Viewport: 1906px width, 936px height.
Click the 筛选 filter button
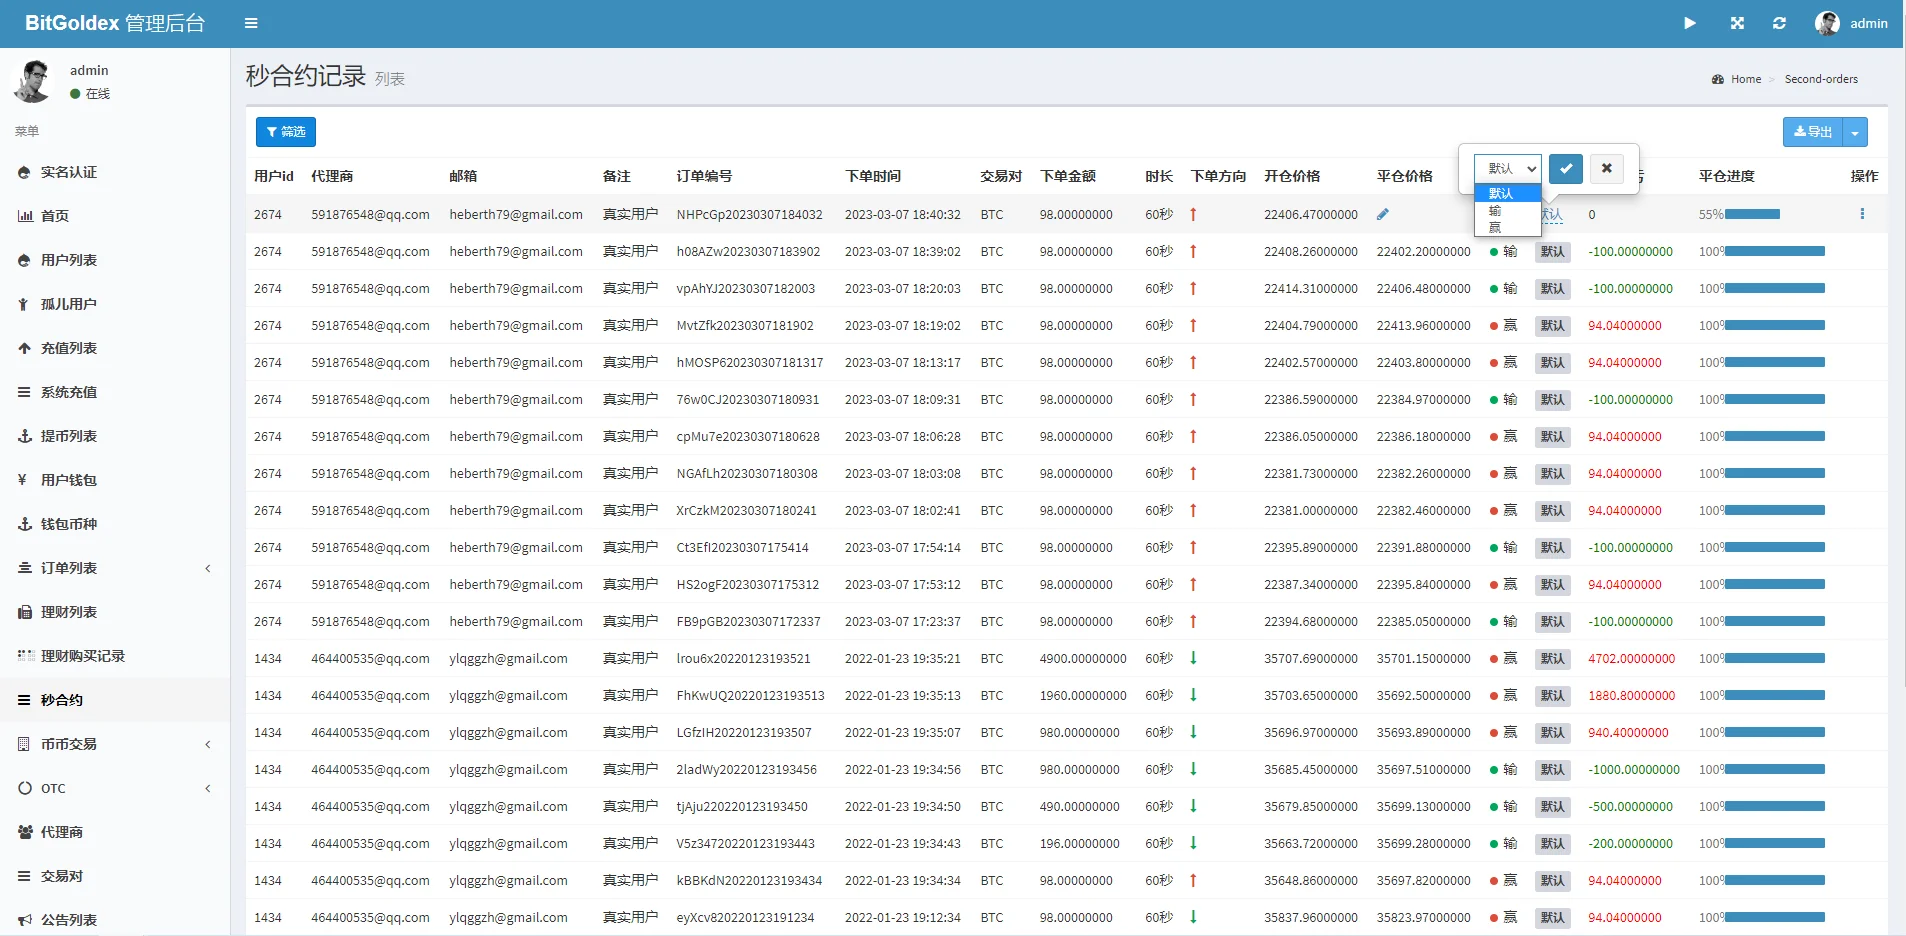click(x=286, y=132)
